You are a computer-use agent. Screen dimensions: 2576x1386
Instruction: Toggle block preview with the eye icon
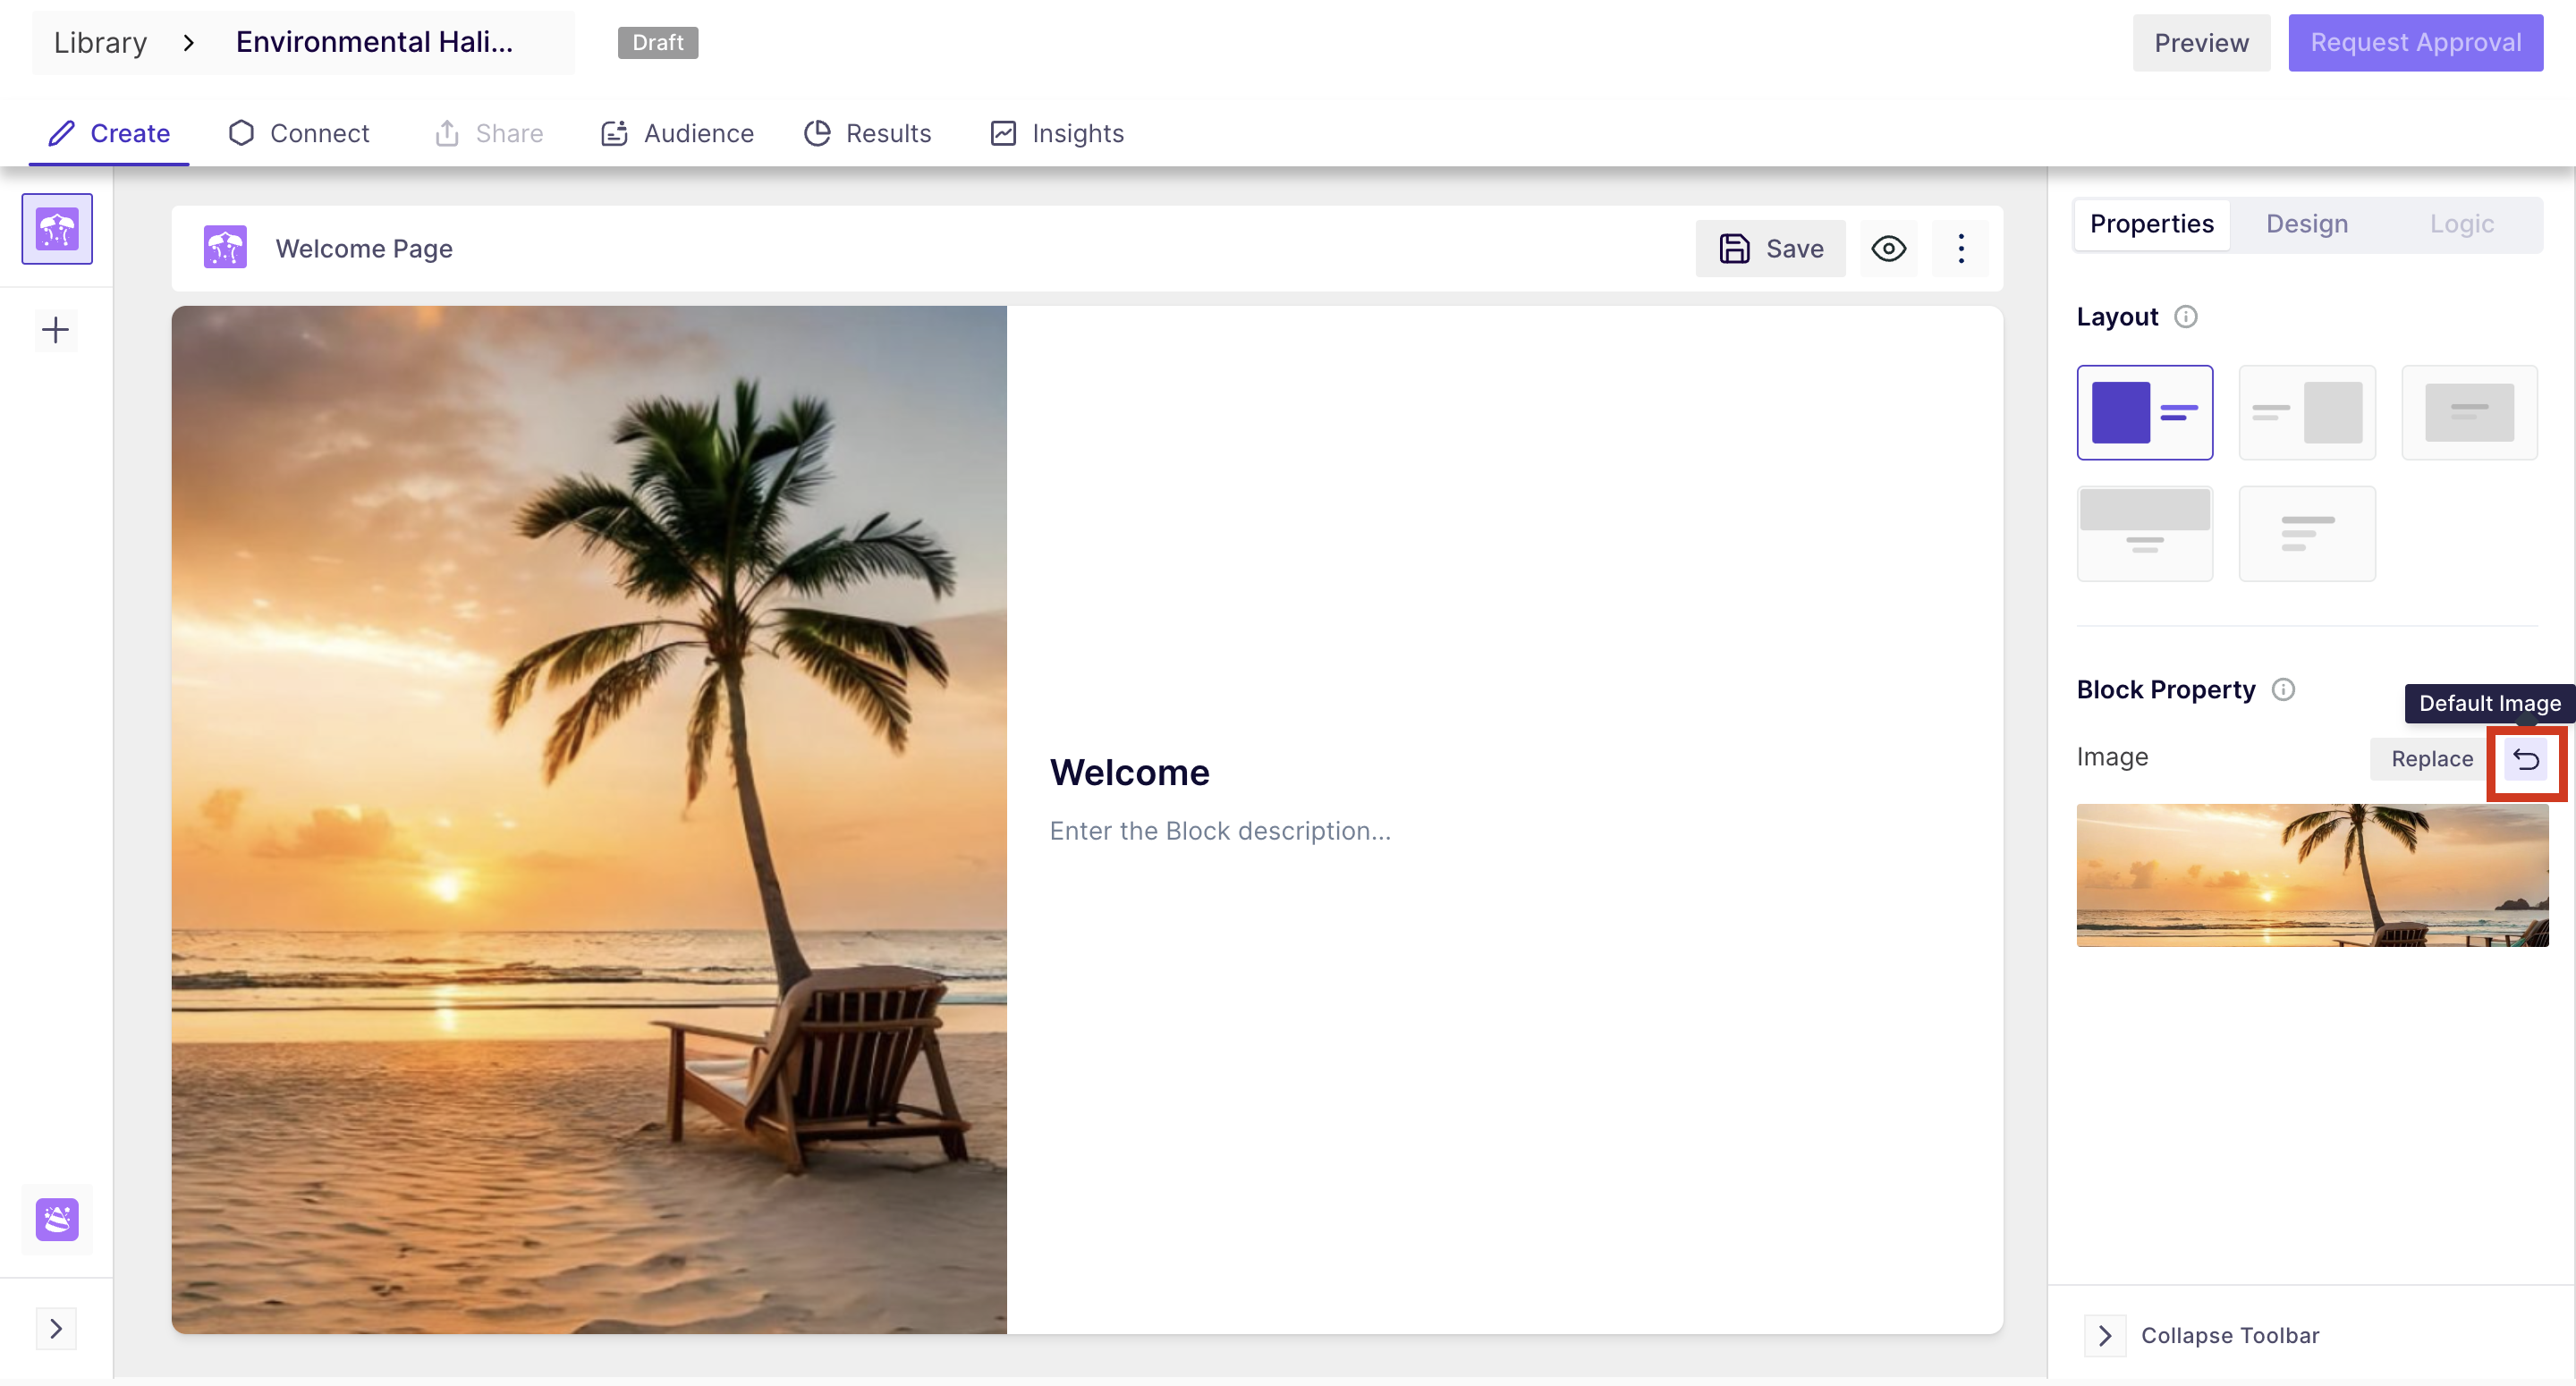(x=1888, y=249)
